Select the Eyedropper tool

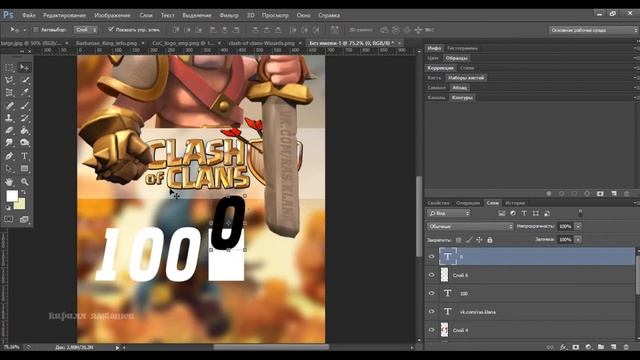click(x=24, y=93)
